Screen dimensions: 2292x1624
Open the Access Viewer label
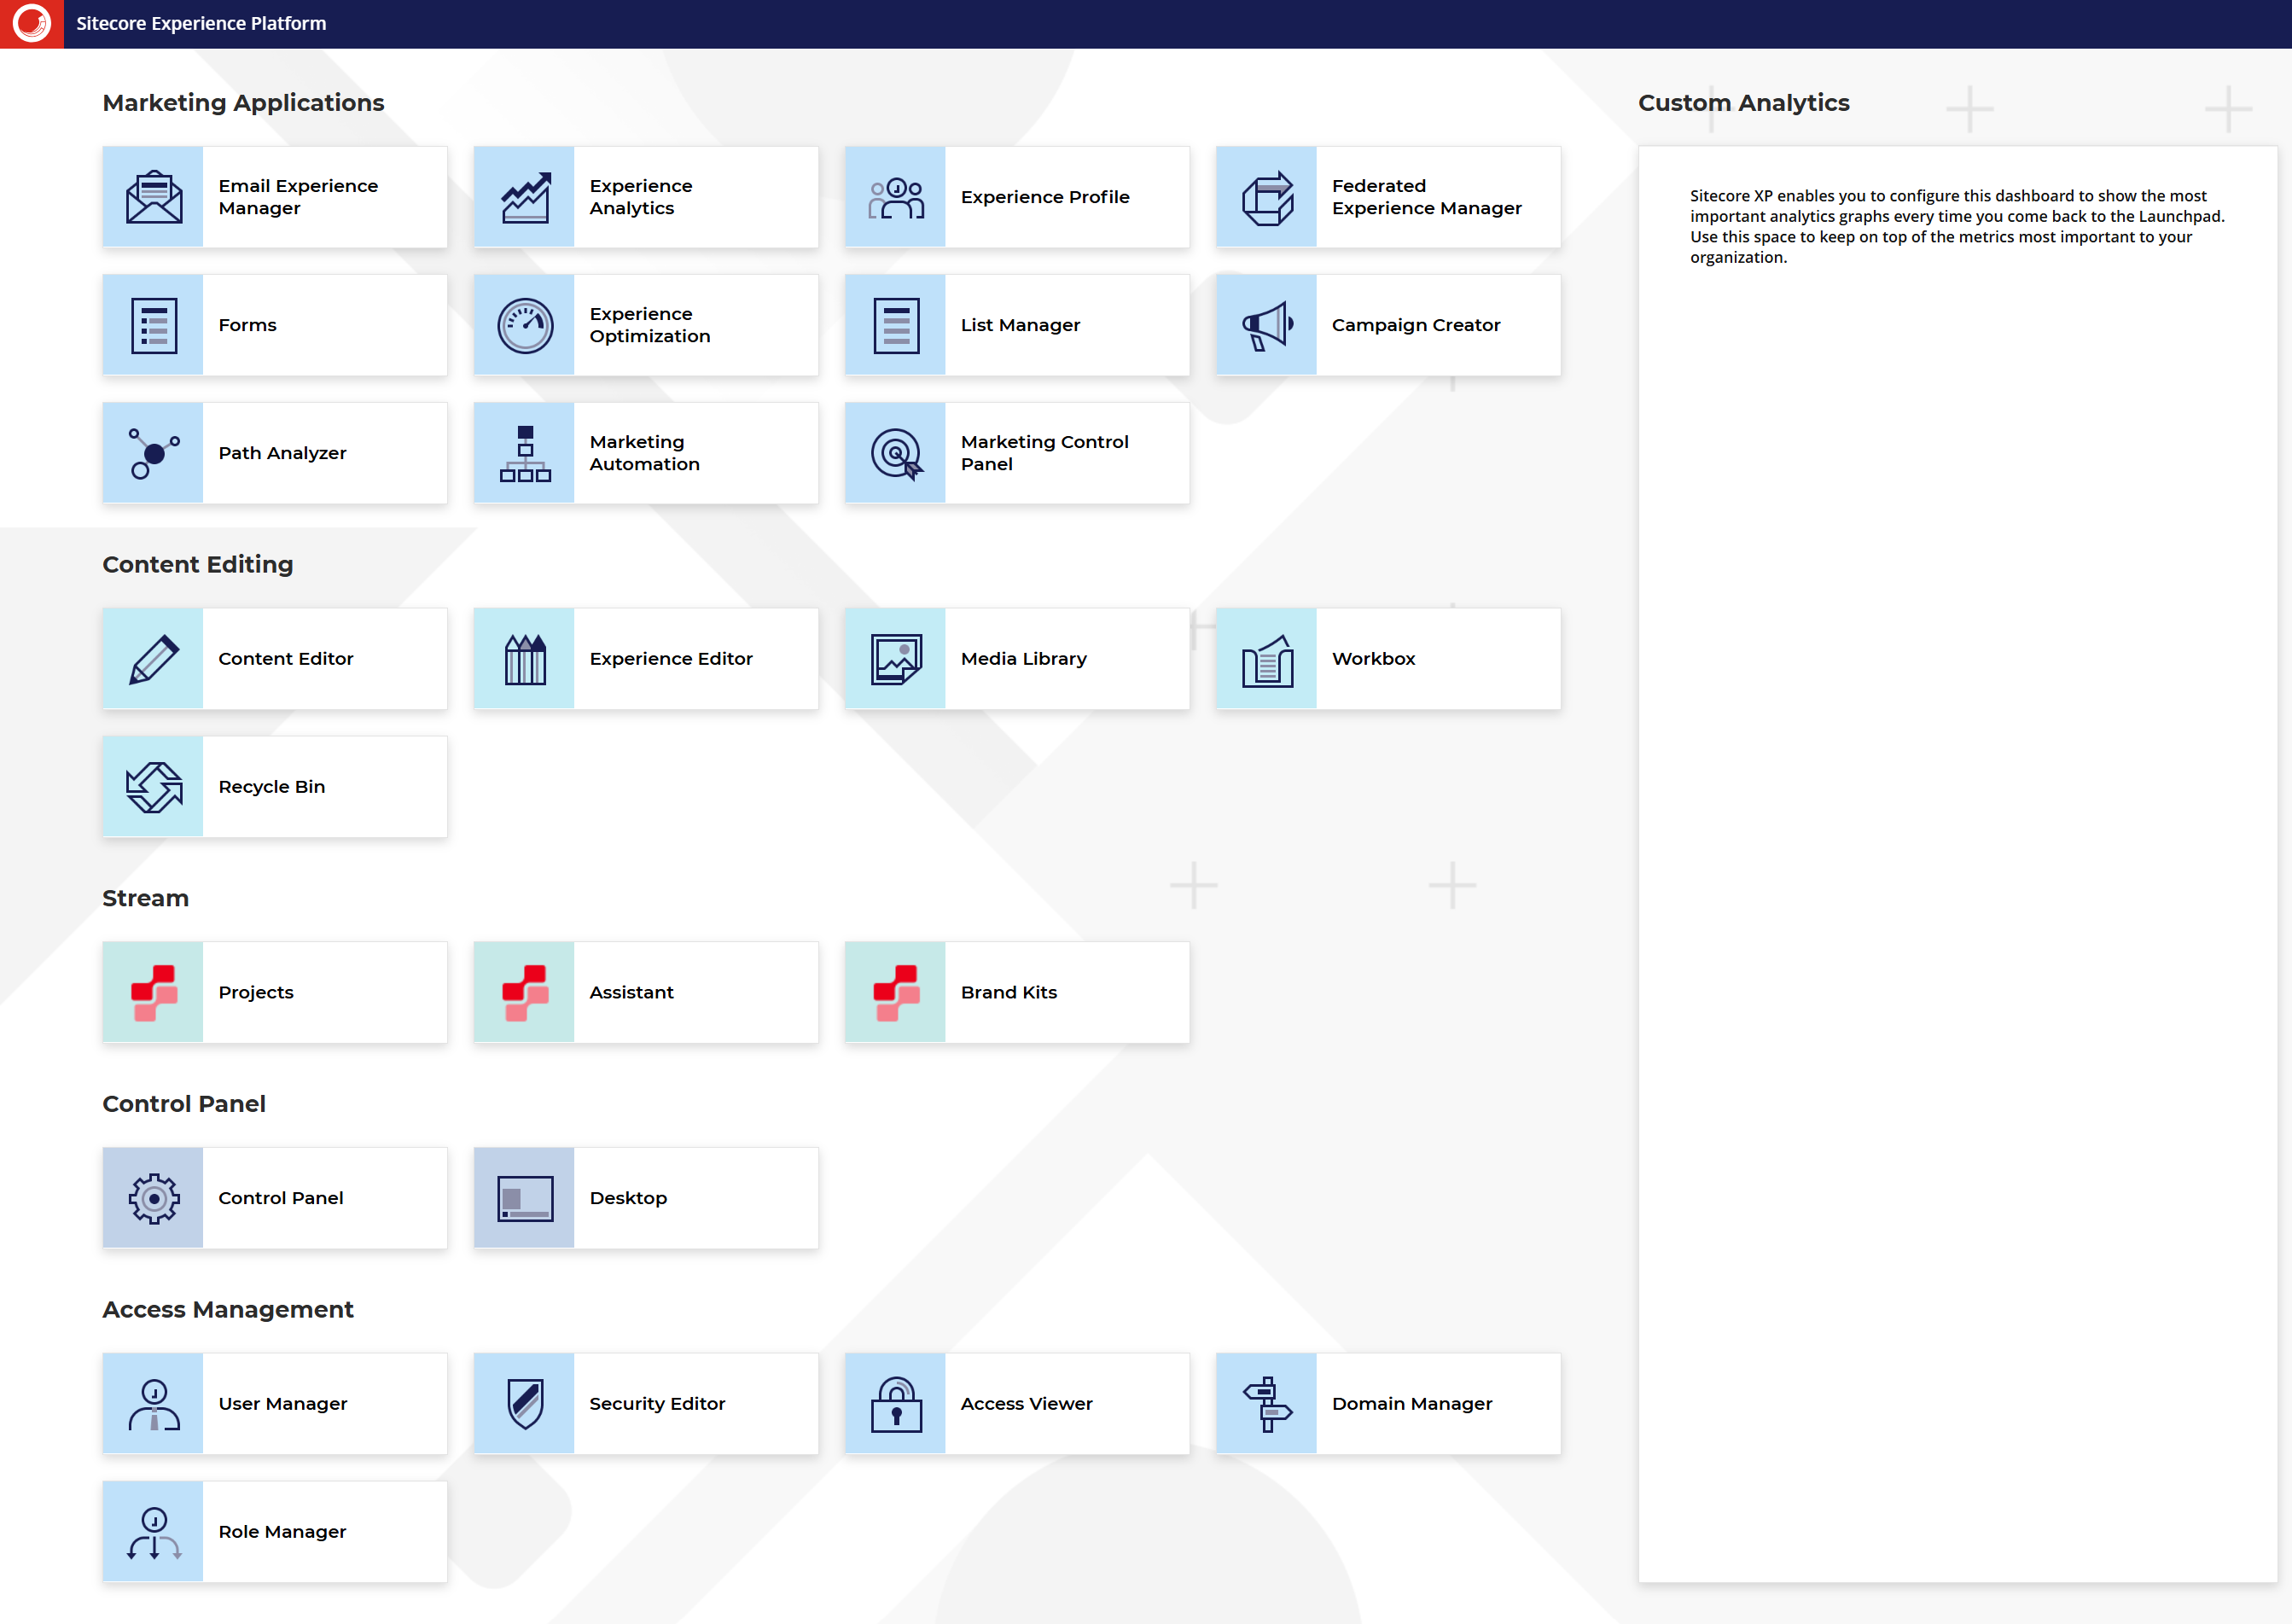point(1026,1403)
